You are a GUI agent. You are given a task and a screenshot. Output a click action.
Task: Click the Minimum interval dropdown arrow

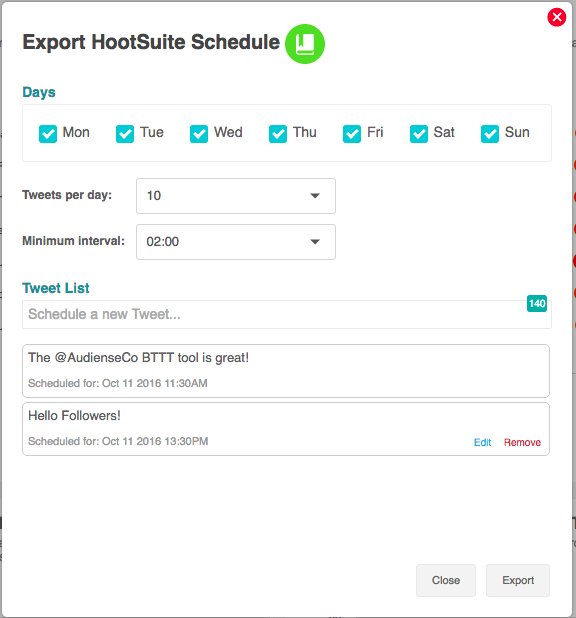click(315, 242)
